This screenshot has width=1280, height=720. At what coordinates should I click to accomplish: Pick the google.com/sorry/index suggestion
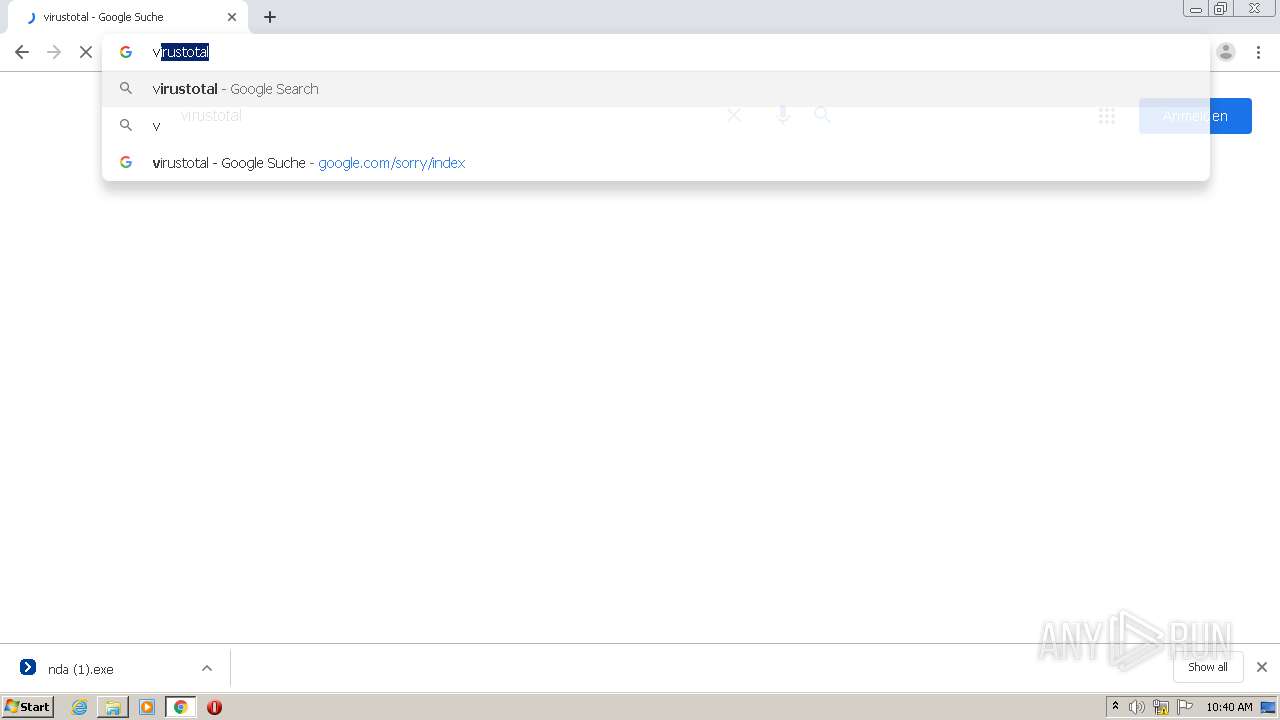(656, 163)
